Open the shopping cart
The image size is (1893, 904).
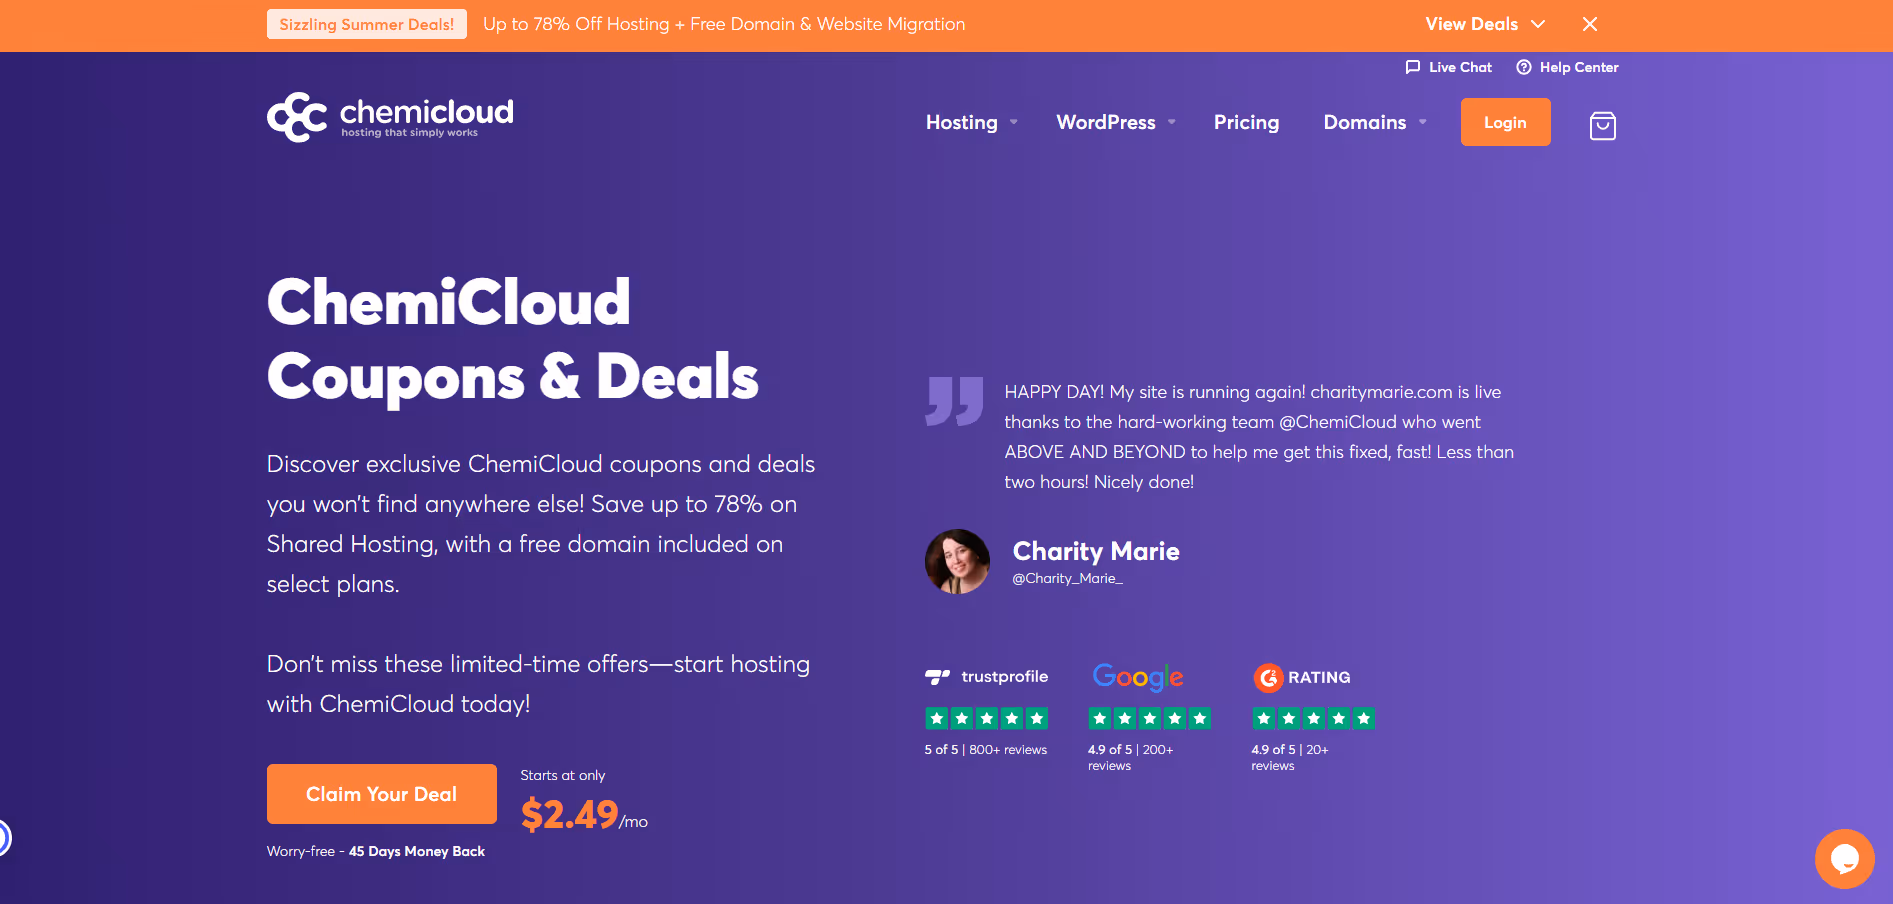tap(1602, 125)
